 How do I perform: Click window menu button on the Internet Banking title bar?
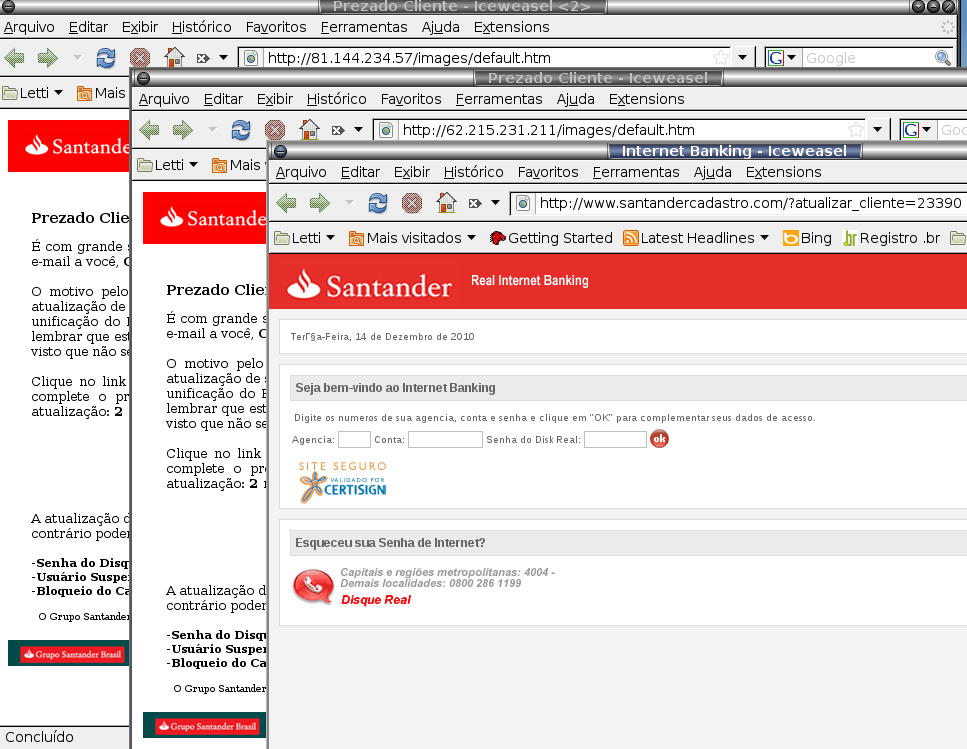pyautogui.click(x=280, y=151)
